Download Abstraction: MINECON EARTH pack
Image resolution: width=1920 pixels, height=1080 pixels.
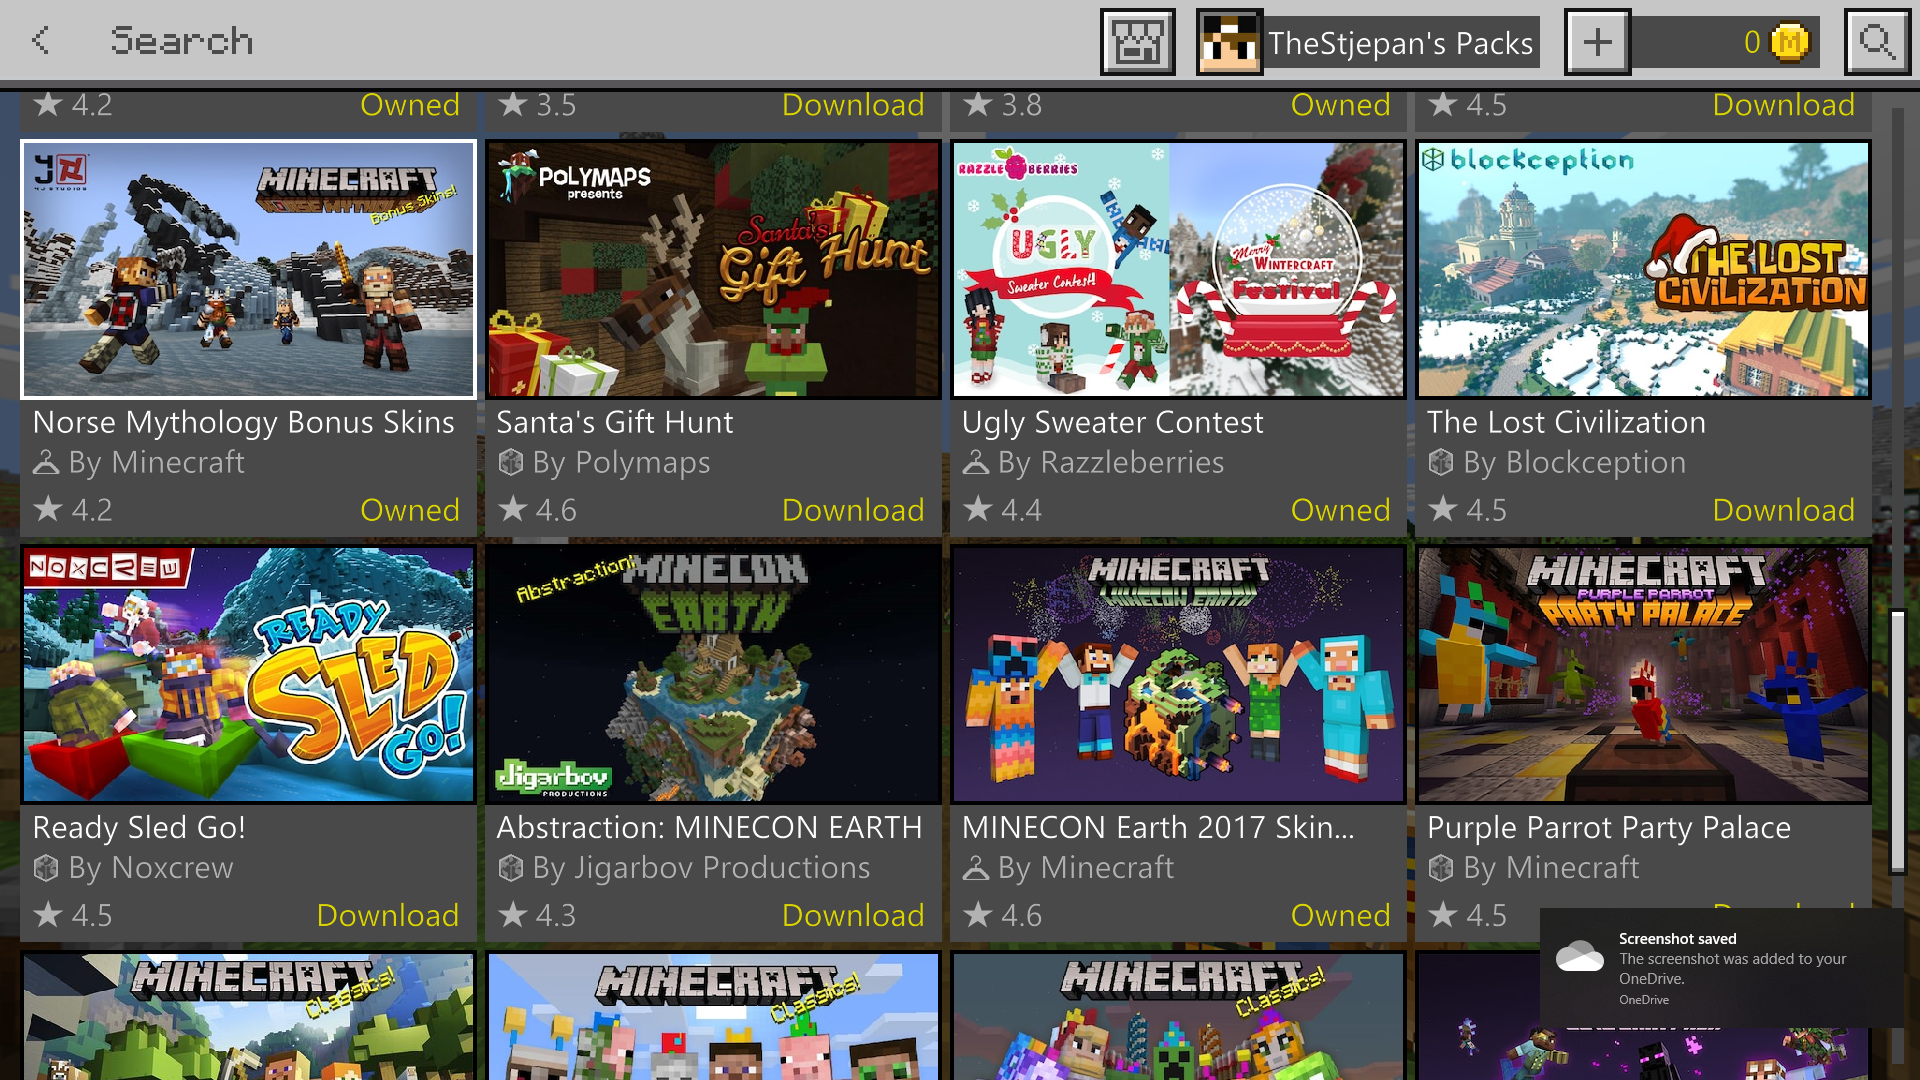click(852, 915)
